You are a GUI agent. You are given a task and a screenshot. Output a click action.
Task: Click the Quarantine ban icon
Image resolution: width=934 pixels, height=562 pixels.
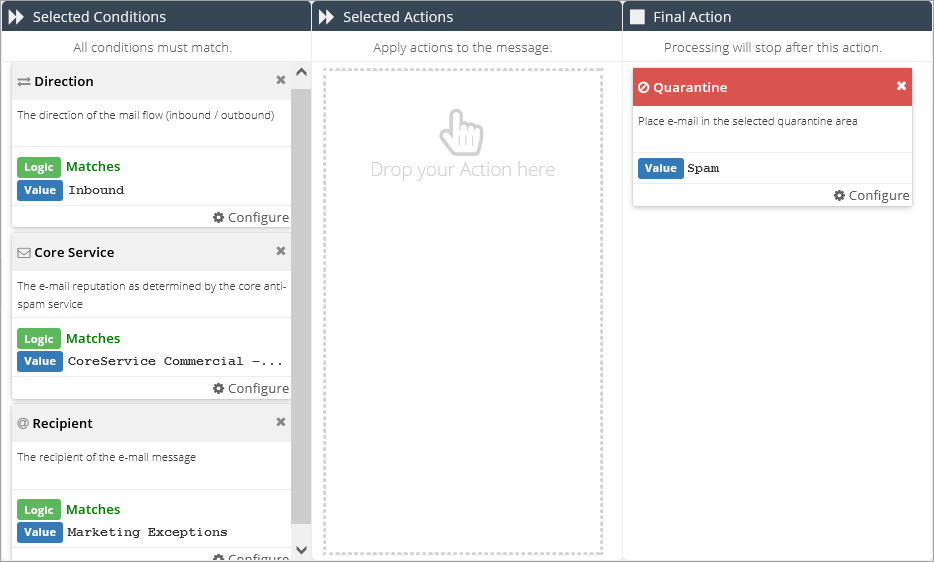pyautogui.click(x=644, y=88)
